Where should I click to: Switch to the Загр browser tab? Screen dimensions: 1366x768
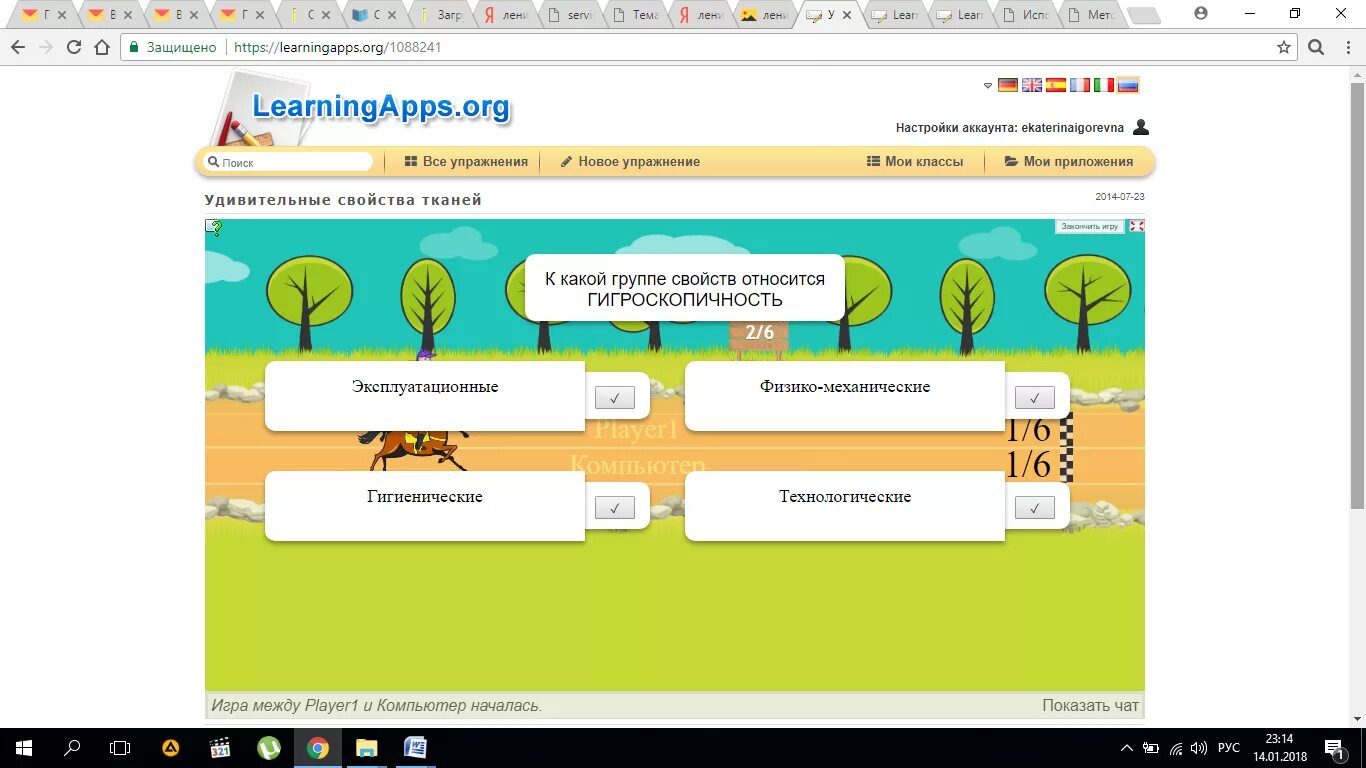[x=441, y=15]
